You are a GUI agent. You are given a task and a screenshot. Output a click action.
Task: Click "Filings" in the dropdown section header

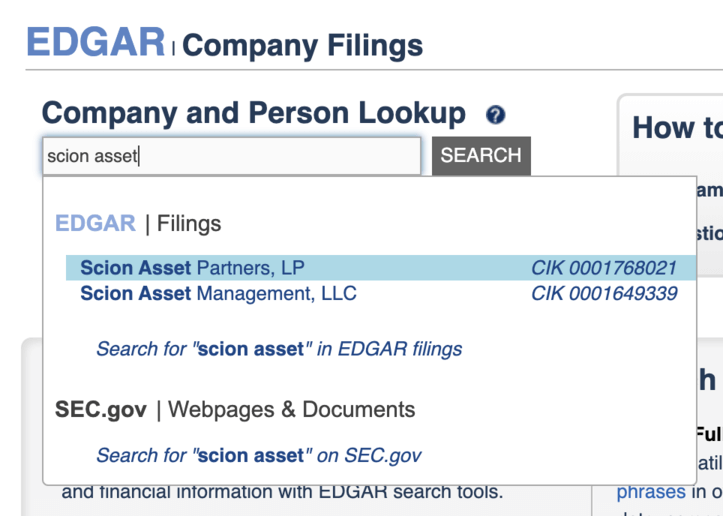click(189, 223)
